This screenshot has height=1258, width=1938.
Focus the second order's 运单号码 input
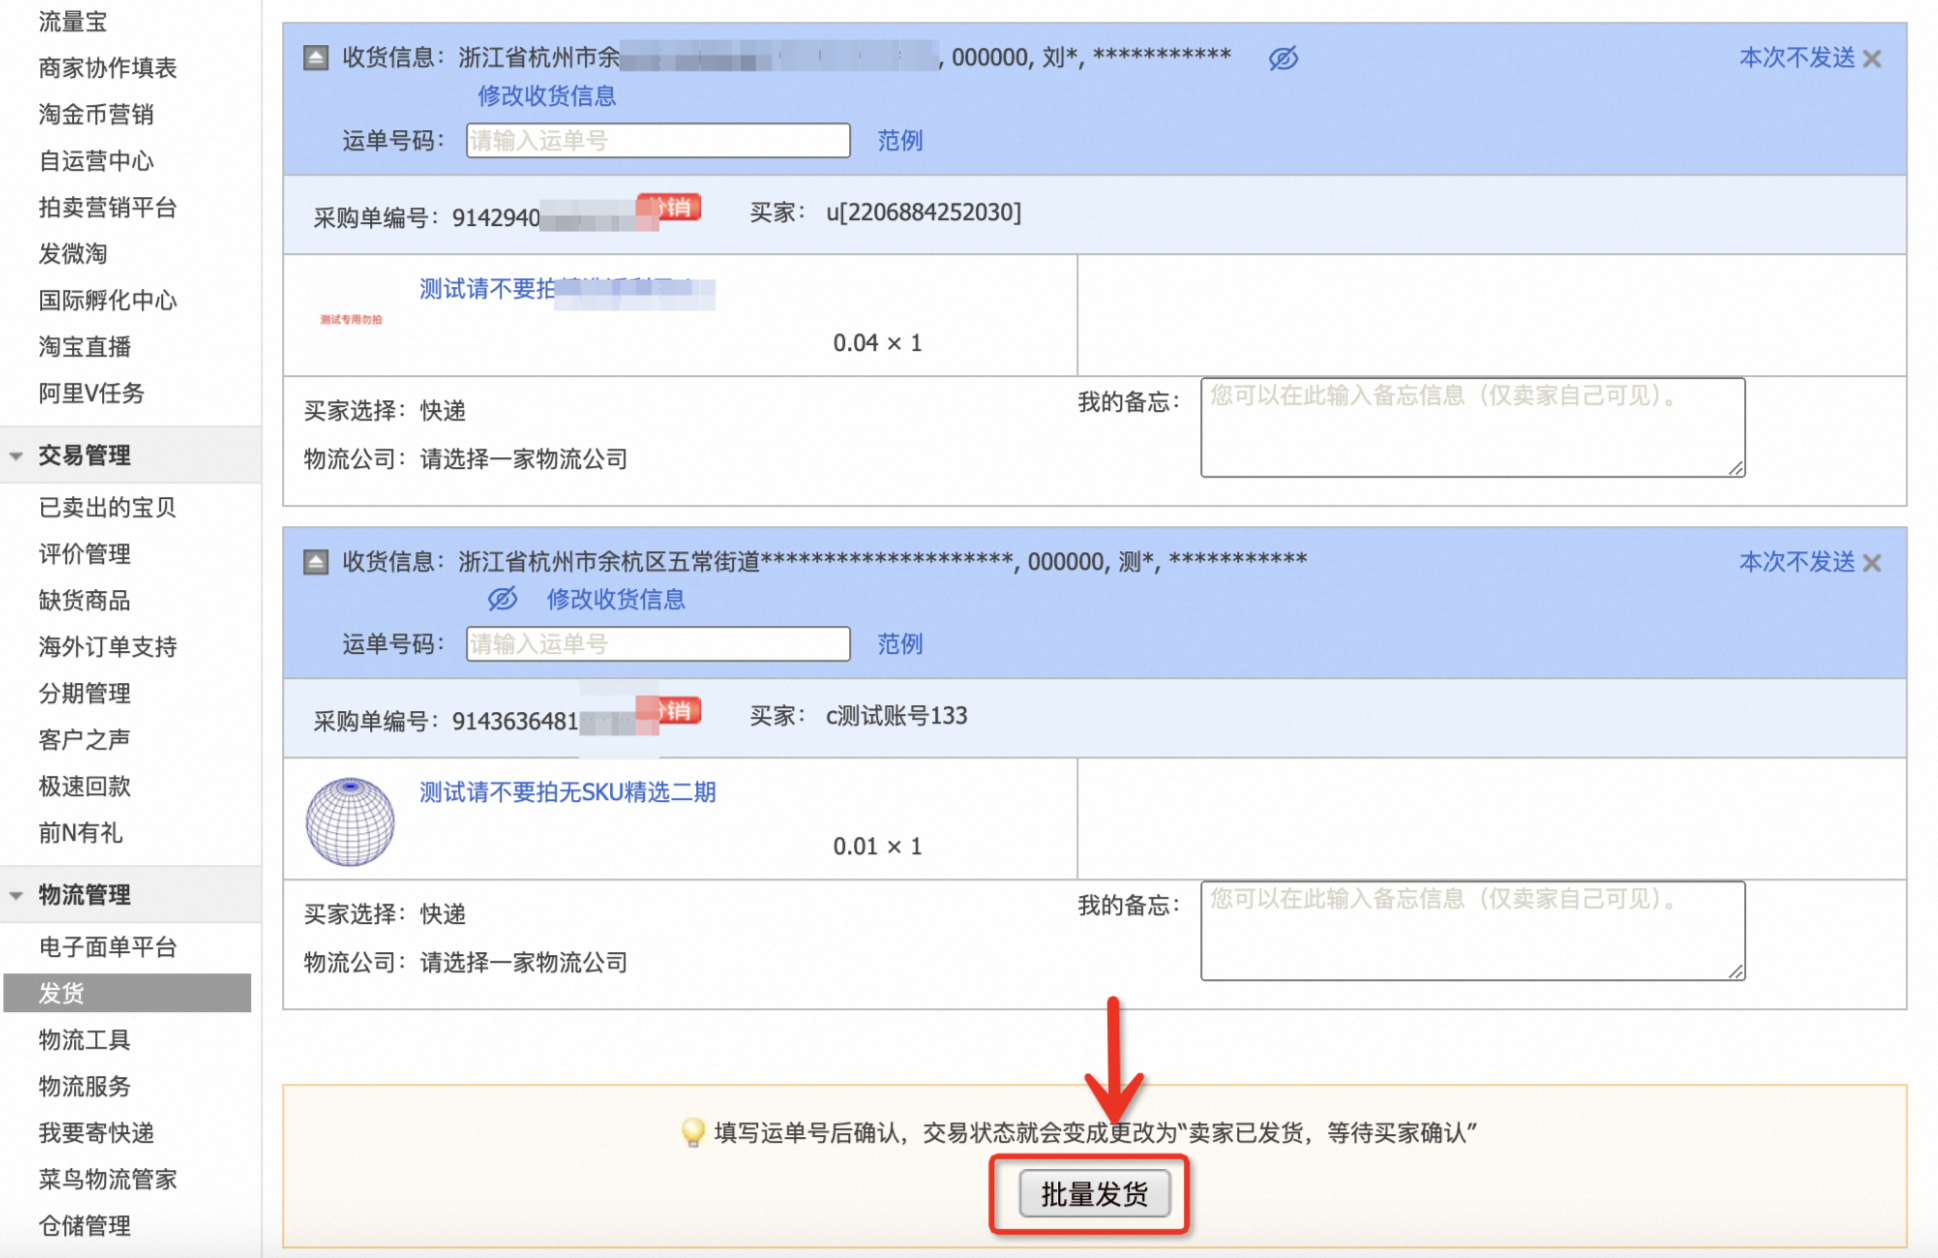(658, 644)
